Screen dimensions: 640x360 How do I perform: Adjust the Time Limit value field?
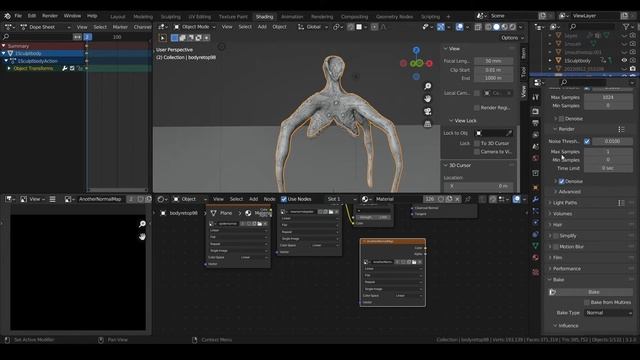pyautogui.click(x=608, y=168)
